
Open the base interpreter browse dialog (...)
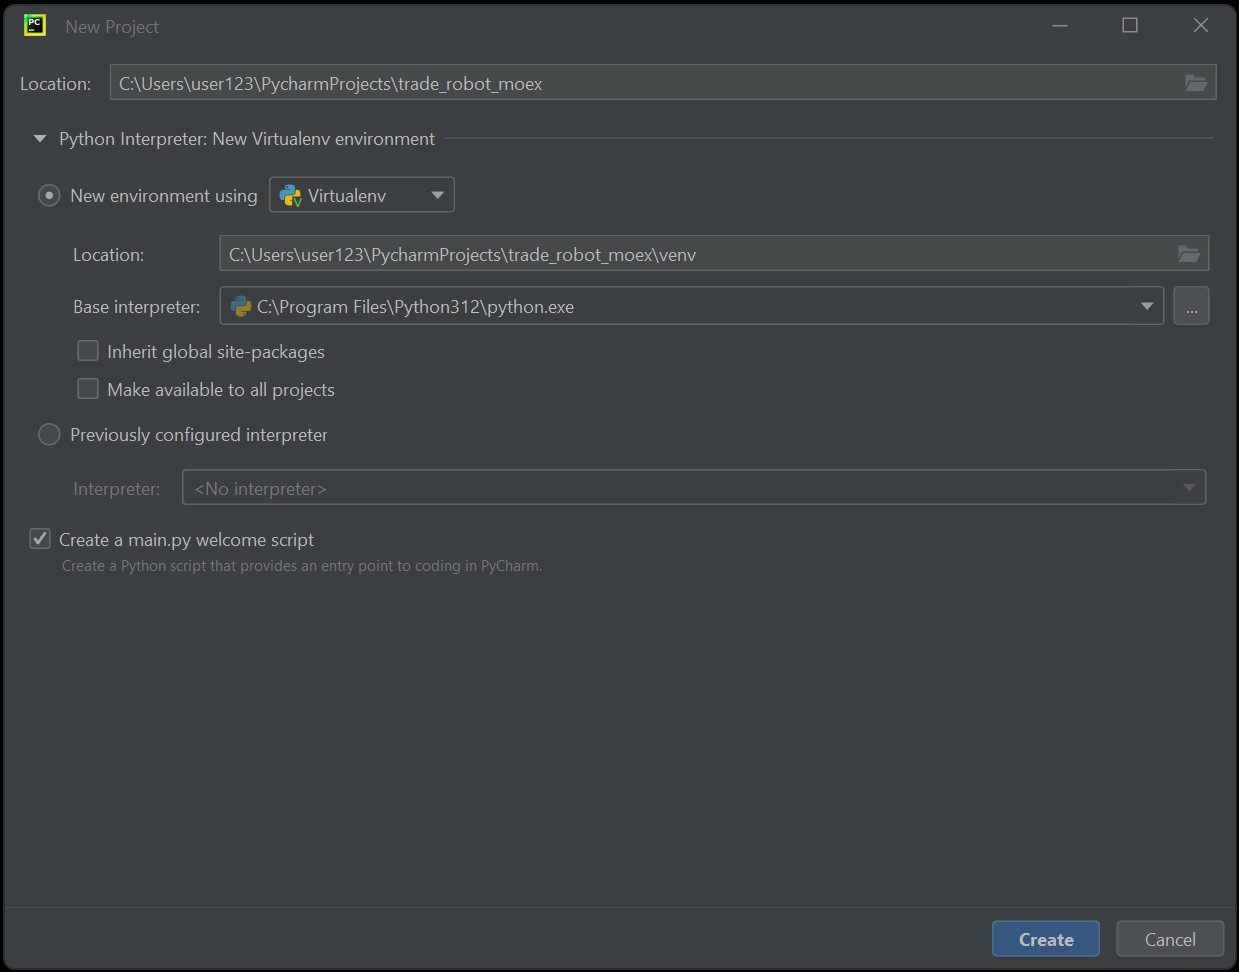coord(1191,306)
